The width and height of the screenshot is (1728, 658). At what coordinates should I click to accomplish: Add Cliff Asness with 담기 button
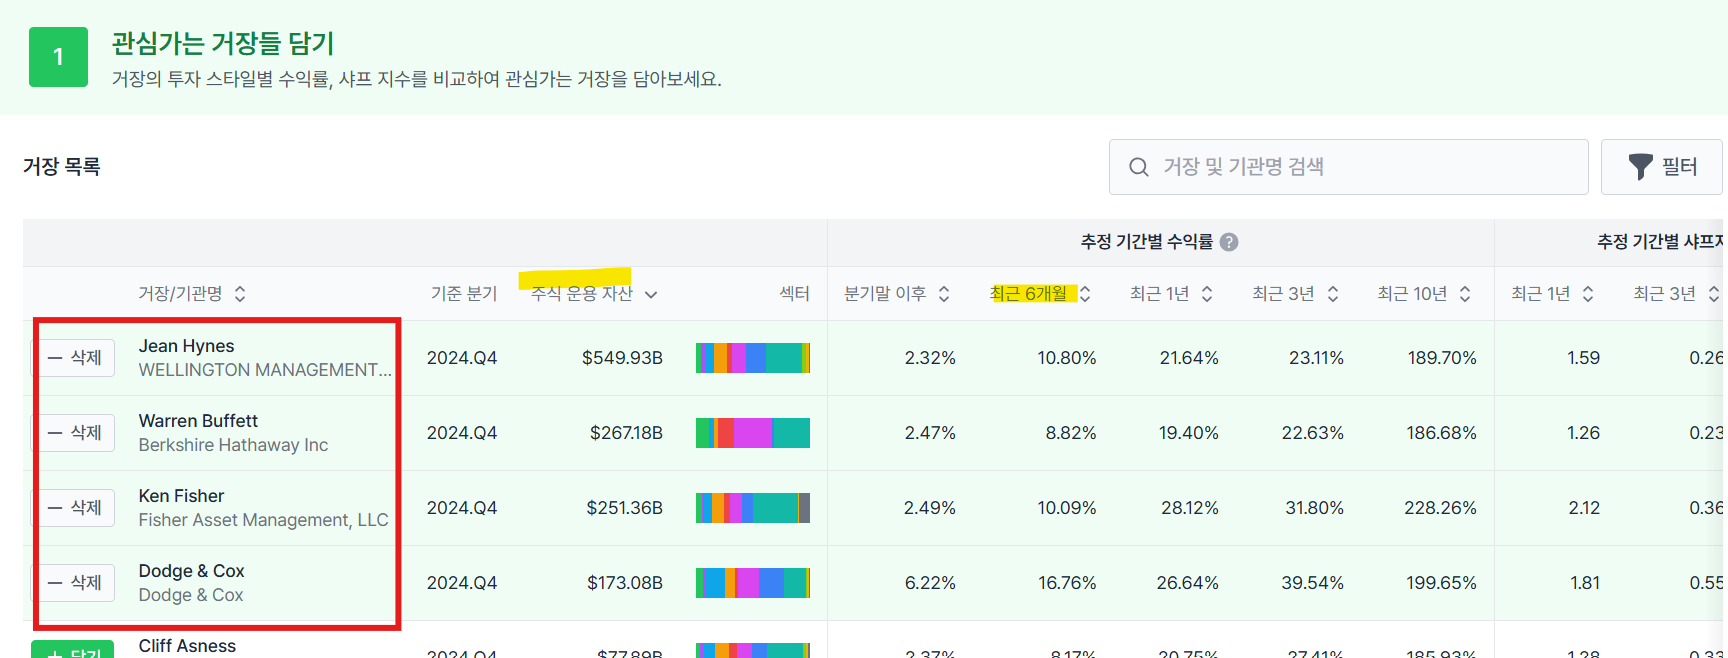coord(72,649)
